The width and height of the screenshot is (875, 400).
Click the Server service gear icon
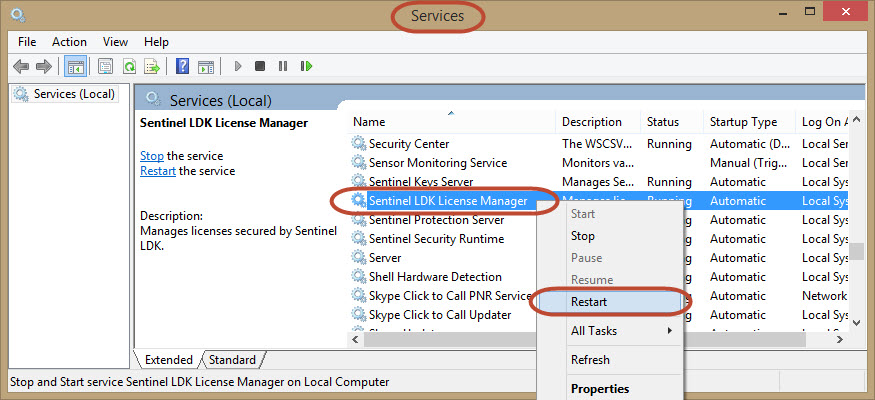click(358, 258)
